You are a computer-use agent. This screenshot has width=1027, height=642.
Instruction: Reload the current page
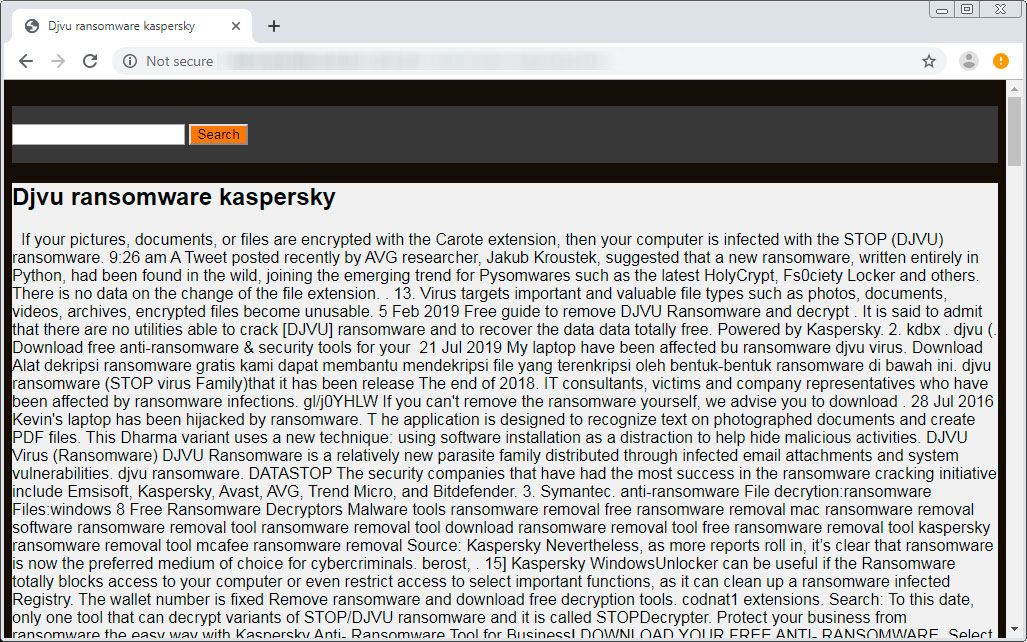[90, 61]
